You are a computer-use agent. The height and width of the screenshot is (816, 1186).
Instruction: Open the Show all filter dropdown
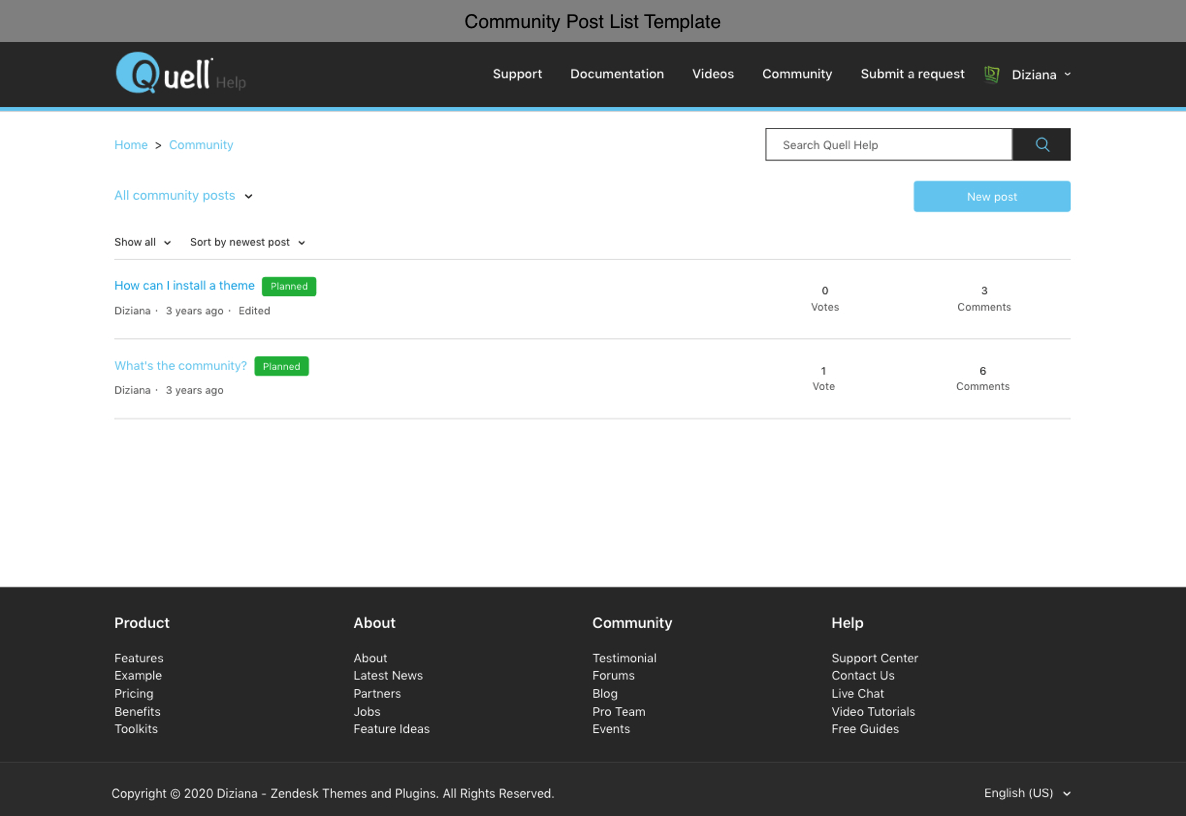click(142, 243)
